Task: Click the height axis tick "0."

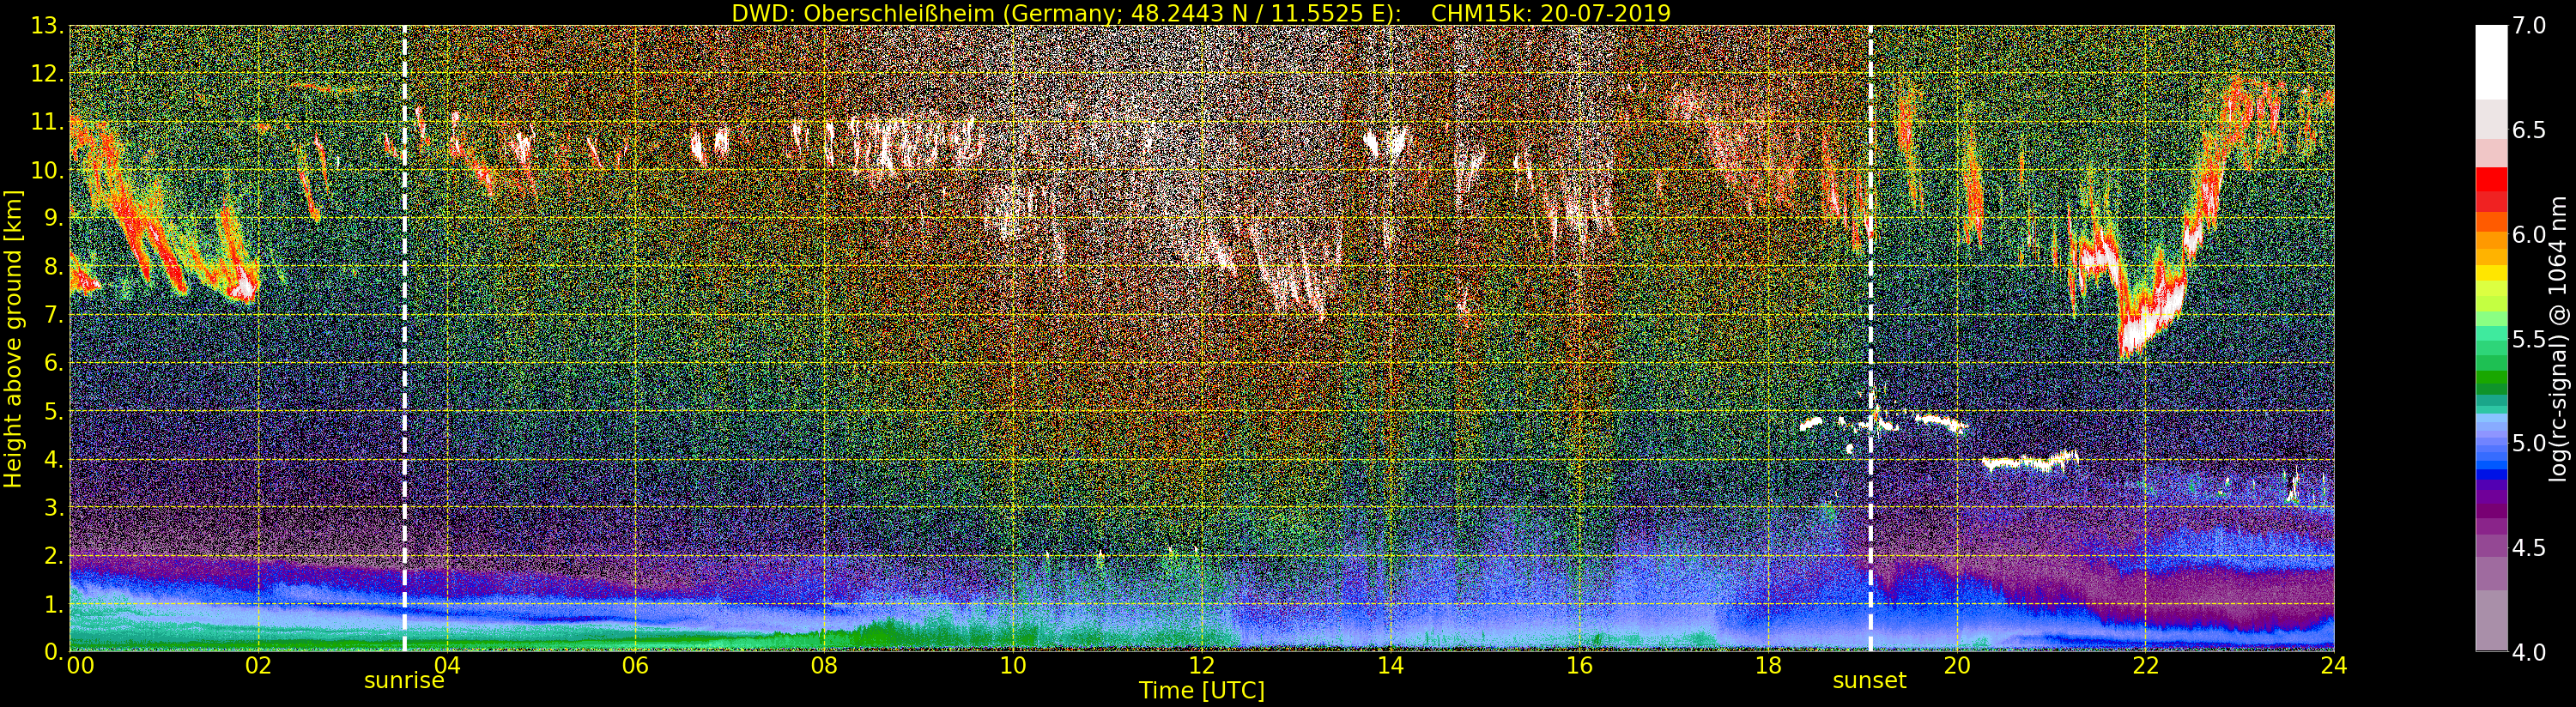Action: 53,652
